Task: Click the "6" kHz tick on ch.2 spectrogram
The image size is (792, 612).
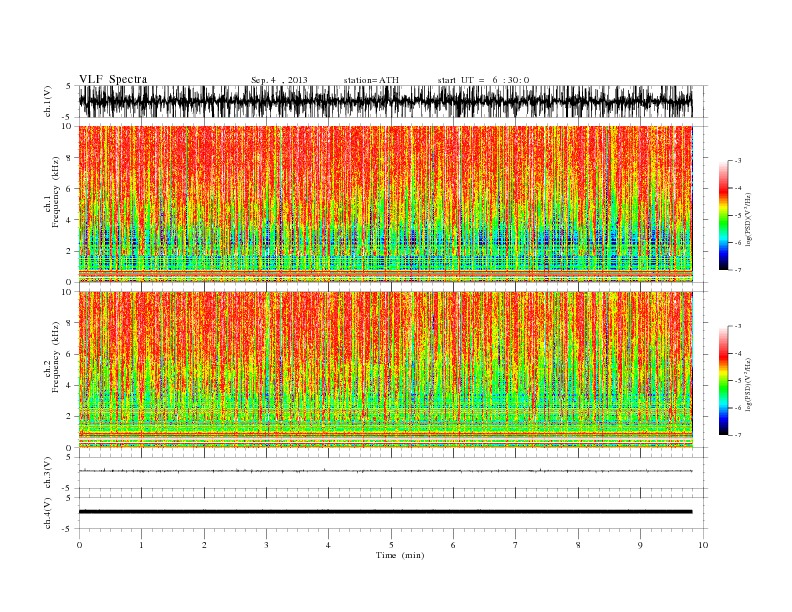Action: (69, 354)
